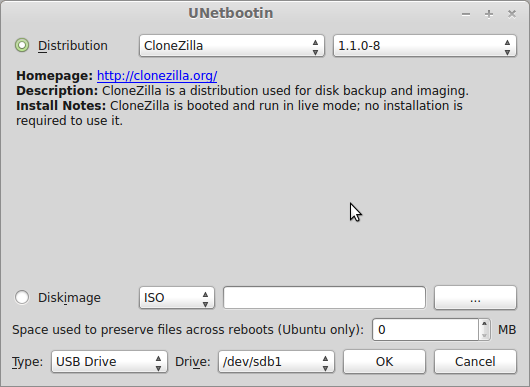
Task: Click the Distribution label text
Action: click(x=73, y=46)
